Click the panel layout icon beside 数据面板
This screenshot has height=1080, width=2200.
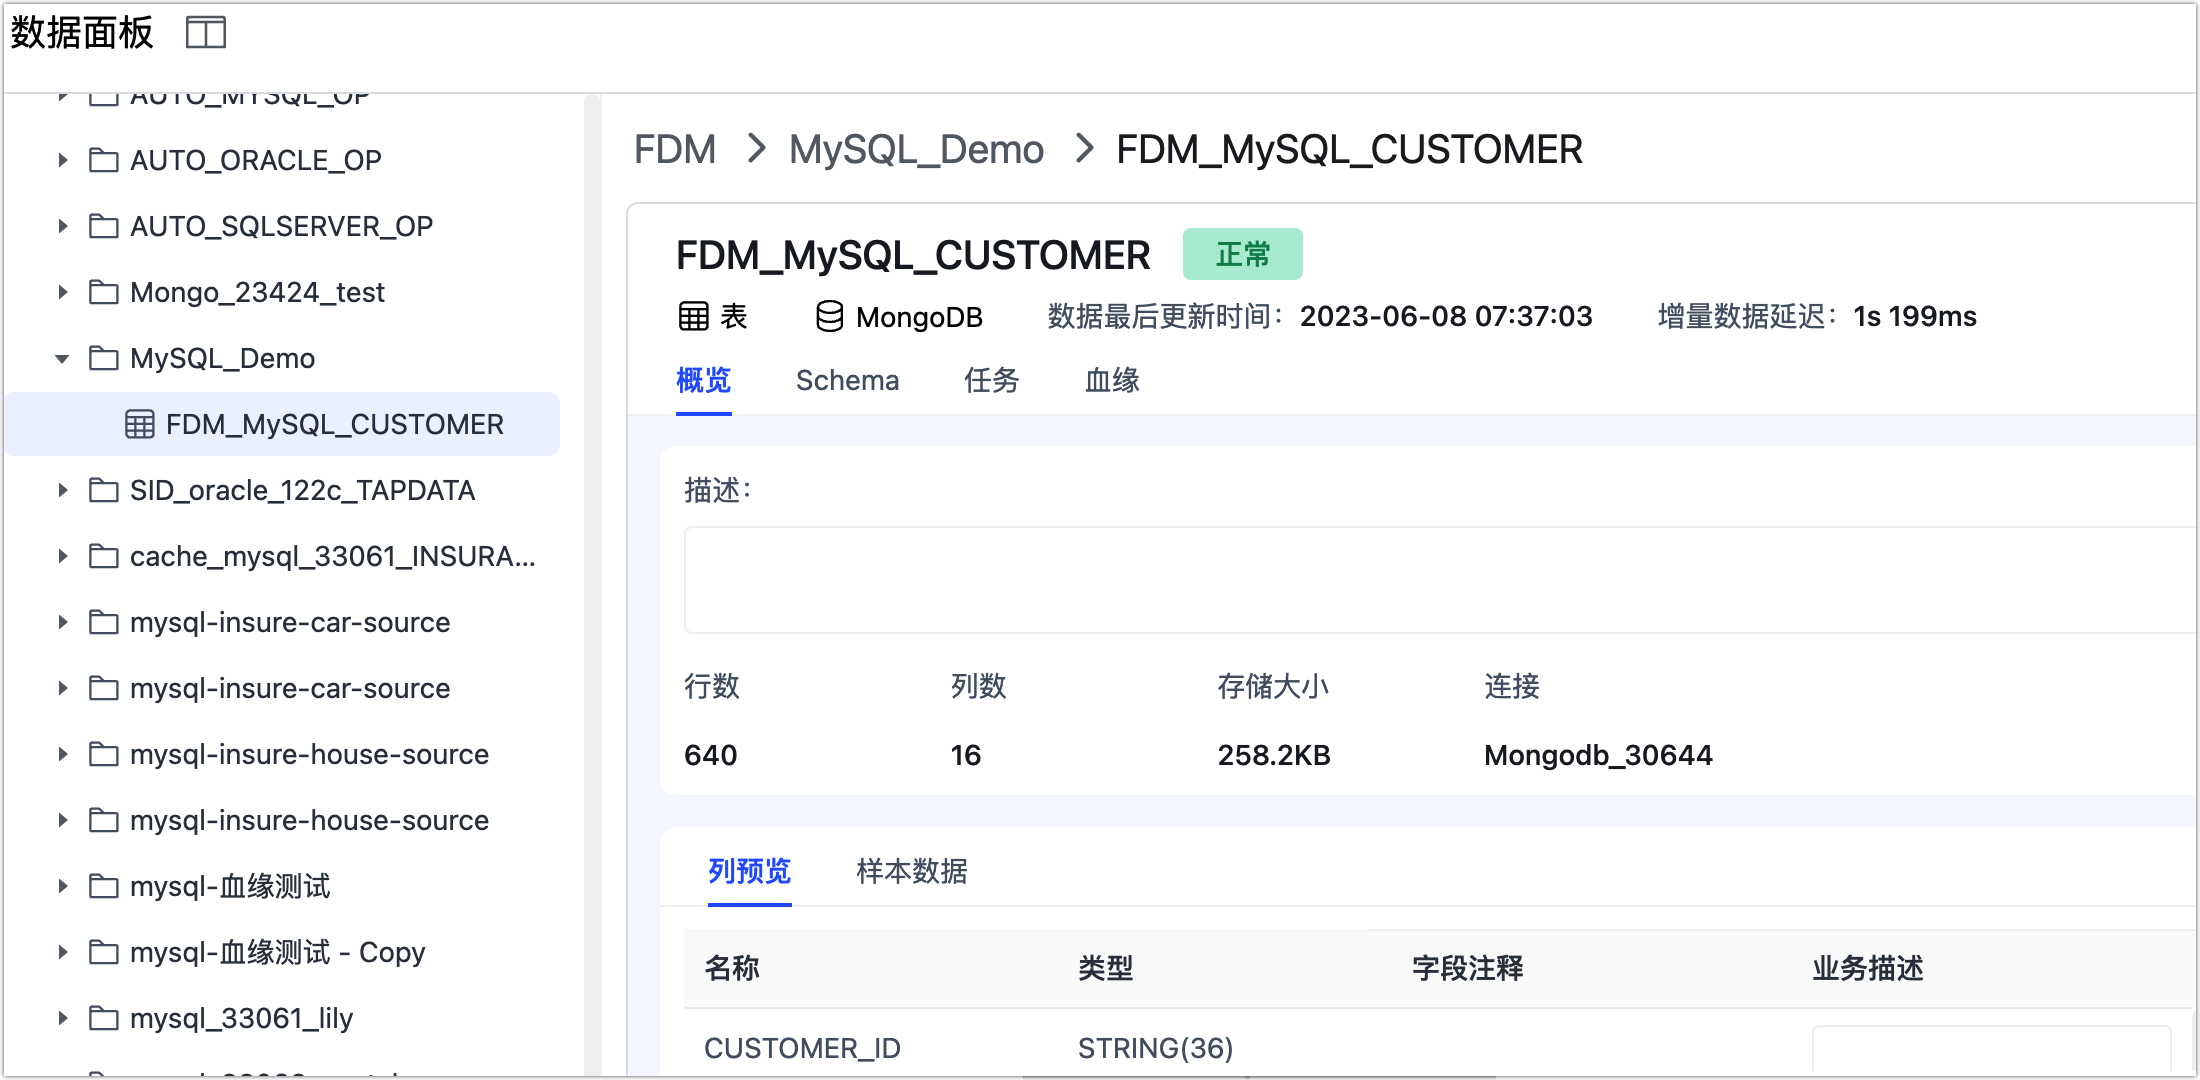tap(206, 32)
